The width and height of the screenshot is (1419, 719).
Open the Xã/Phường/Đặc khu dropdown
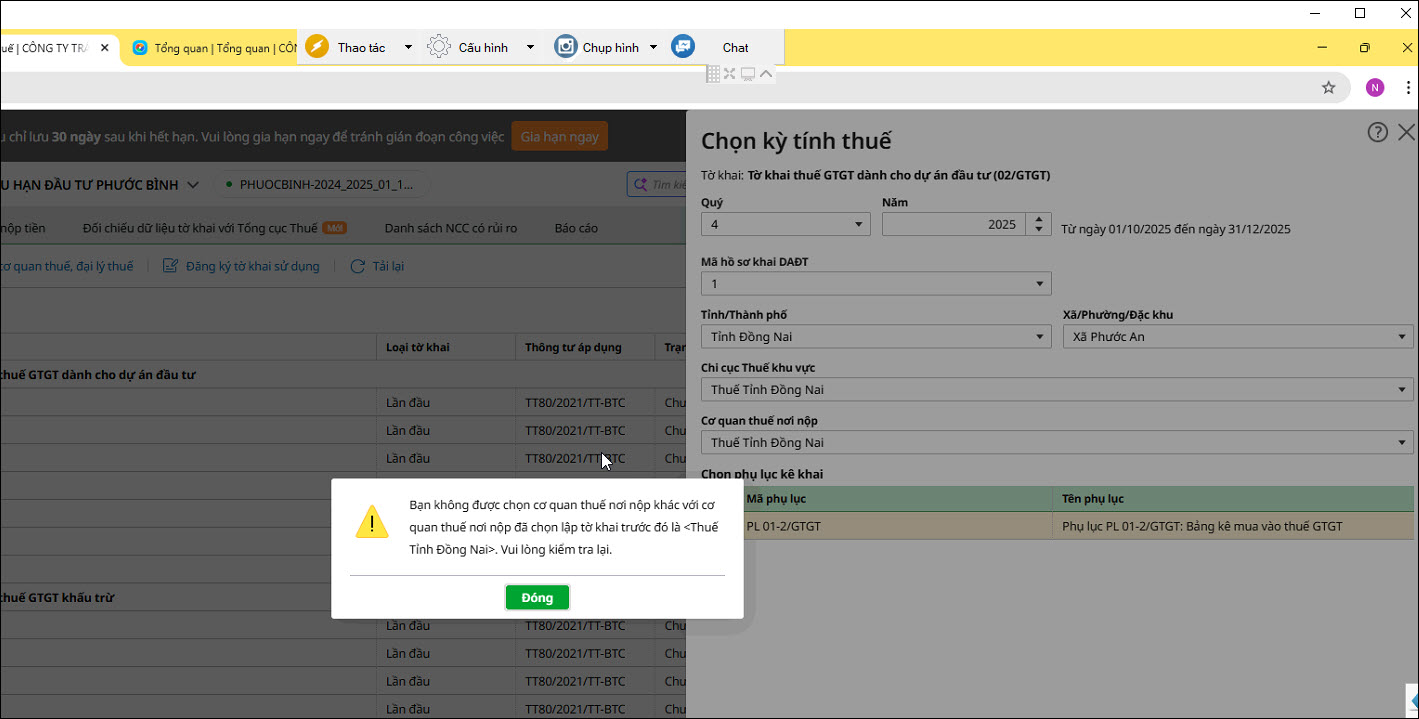1237,337
